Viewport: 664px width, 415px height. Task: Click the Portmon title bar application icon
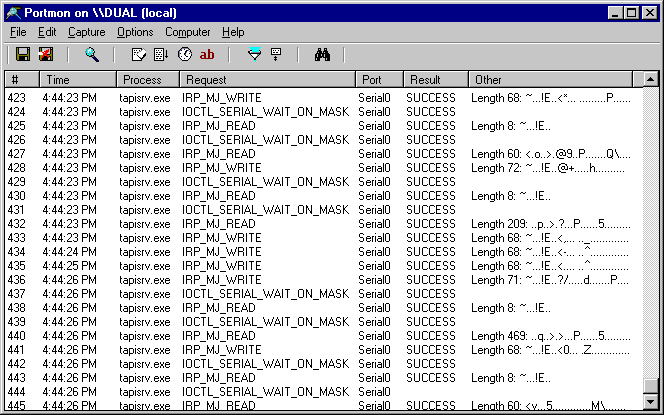(12, 12)
